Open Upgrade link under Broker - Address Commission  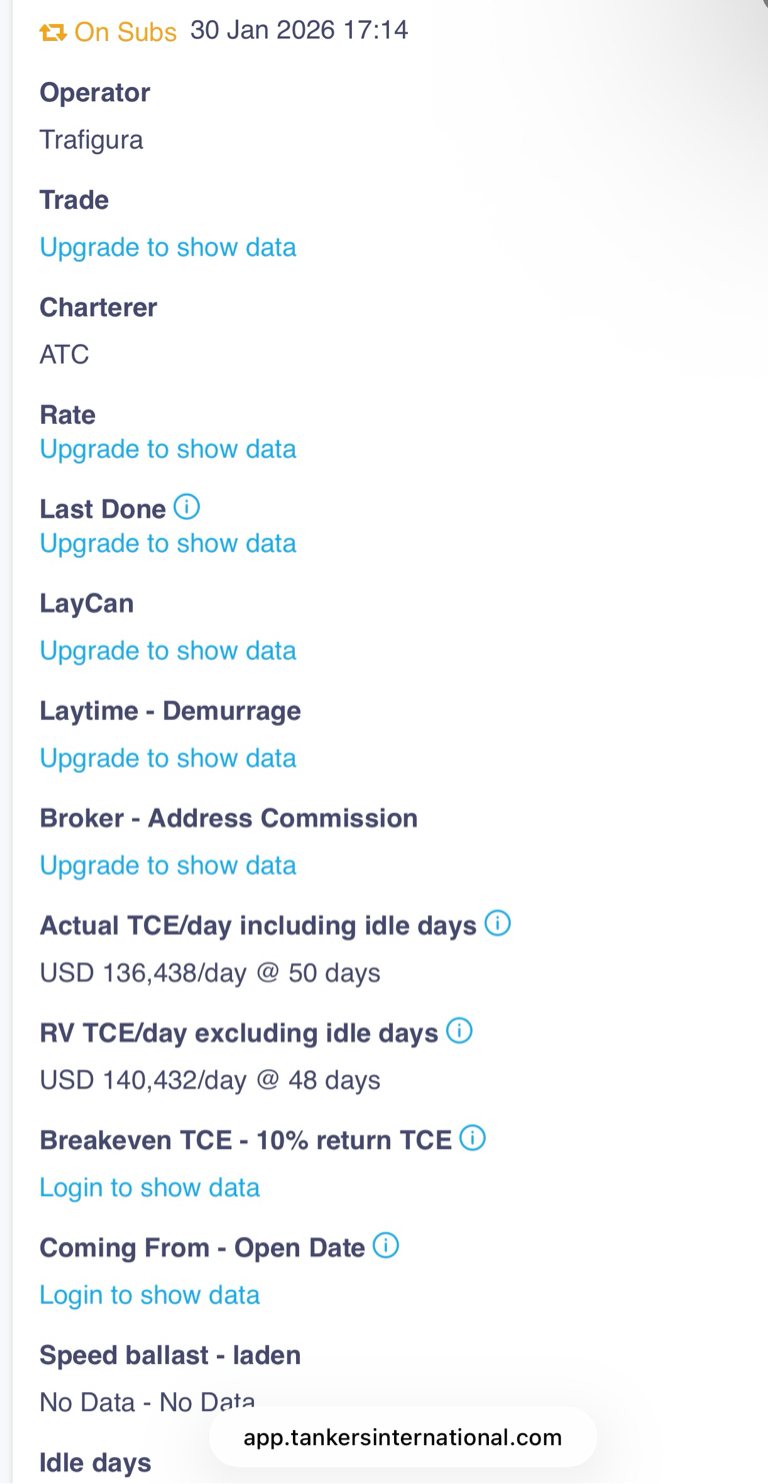pyautogui.click(x=168, y=865)
